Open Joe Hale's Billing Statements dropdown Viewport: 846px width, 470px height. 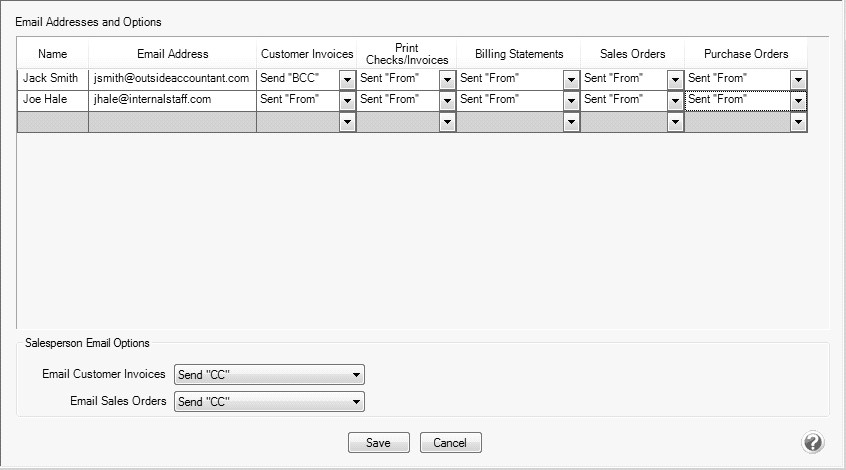571,100
